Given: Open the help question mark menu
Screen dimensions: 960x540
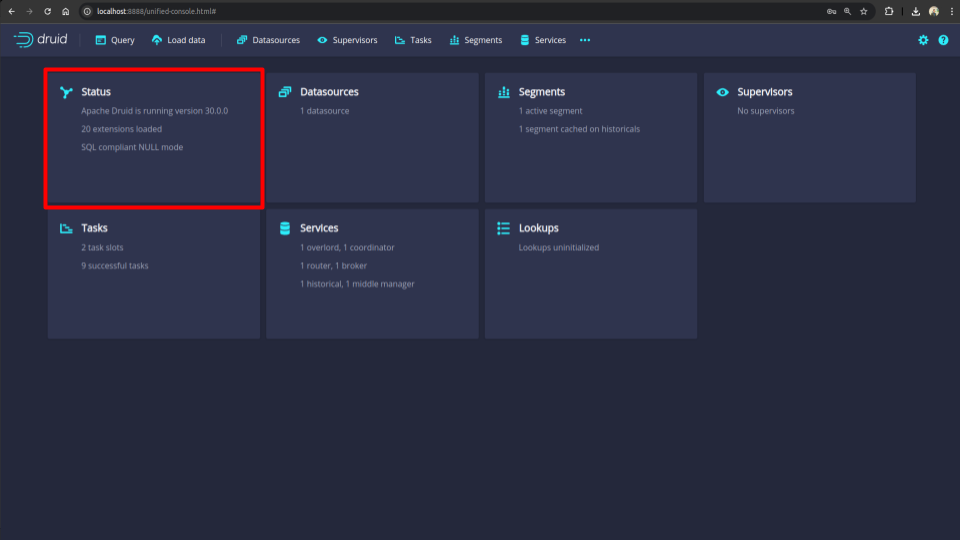Looking at the screenshot, I should [942, 40].
